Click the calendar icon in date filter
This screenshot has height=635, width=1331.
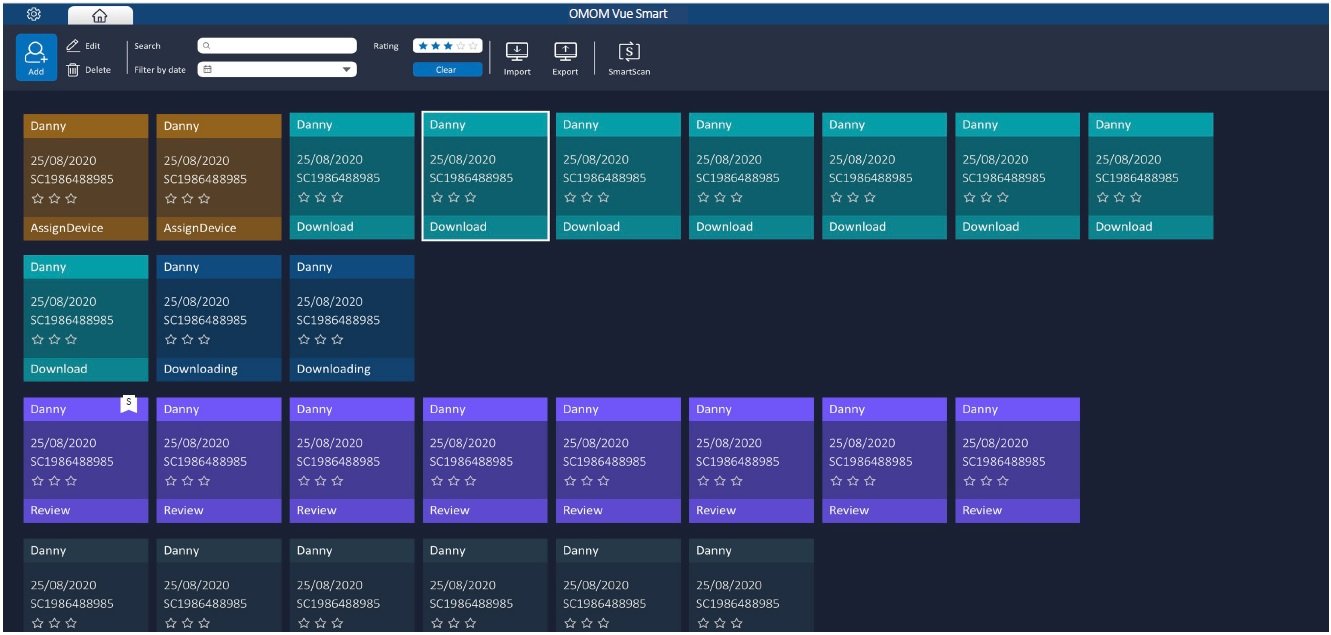tap(206, 70)
